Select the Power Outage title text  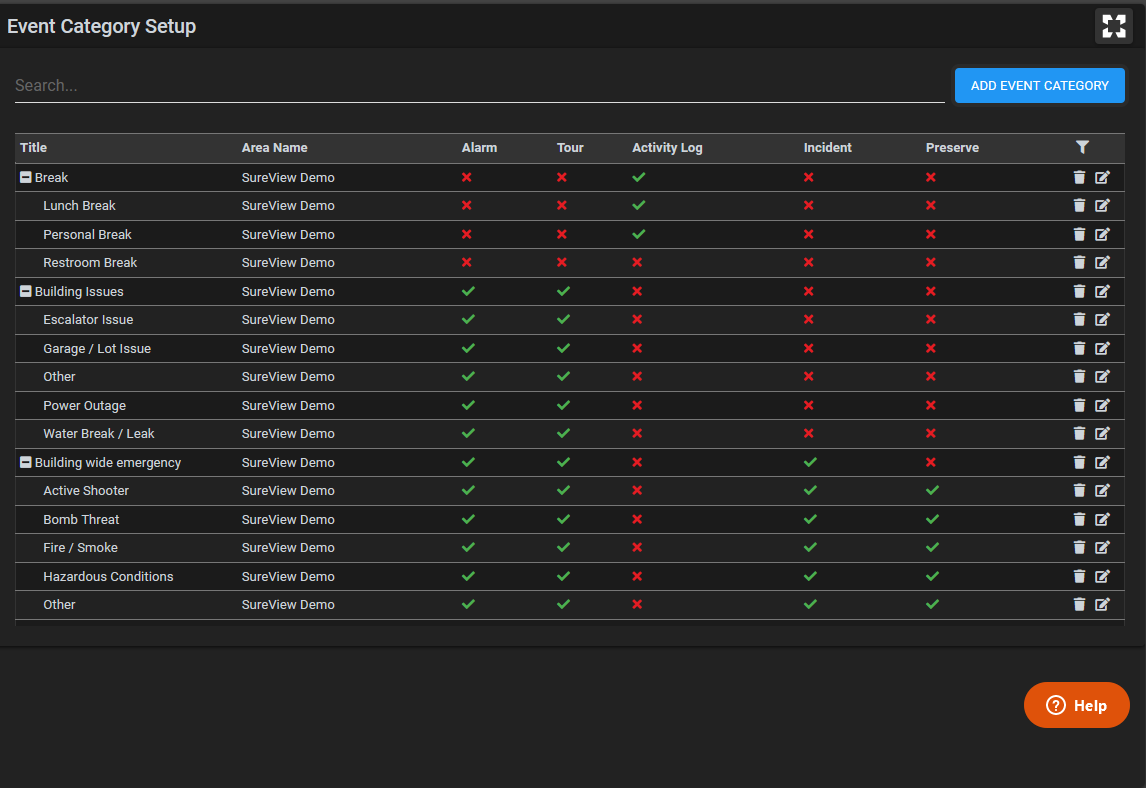pos(84,405)
